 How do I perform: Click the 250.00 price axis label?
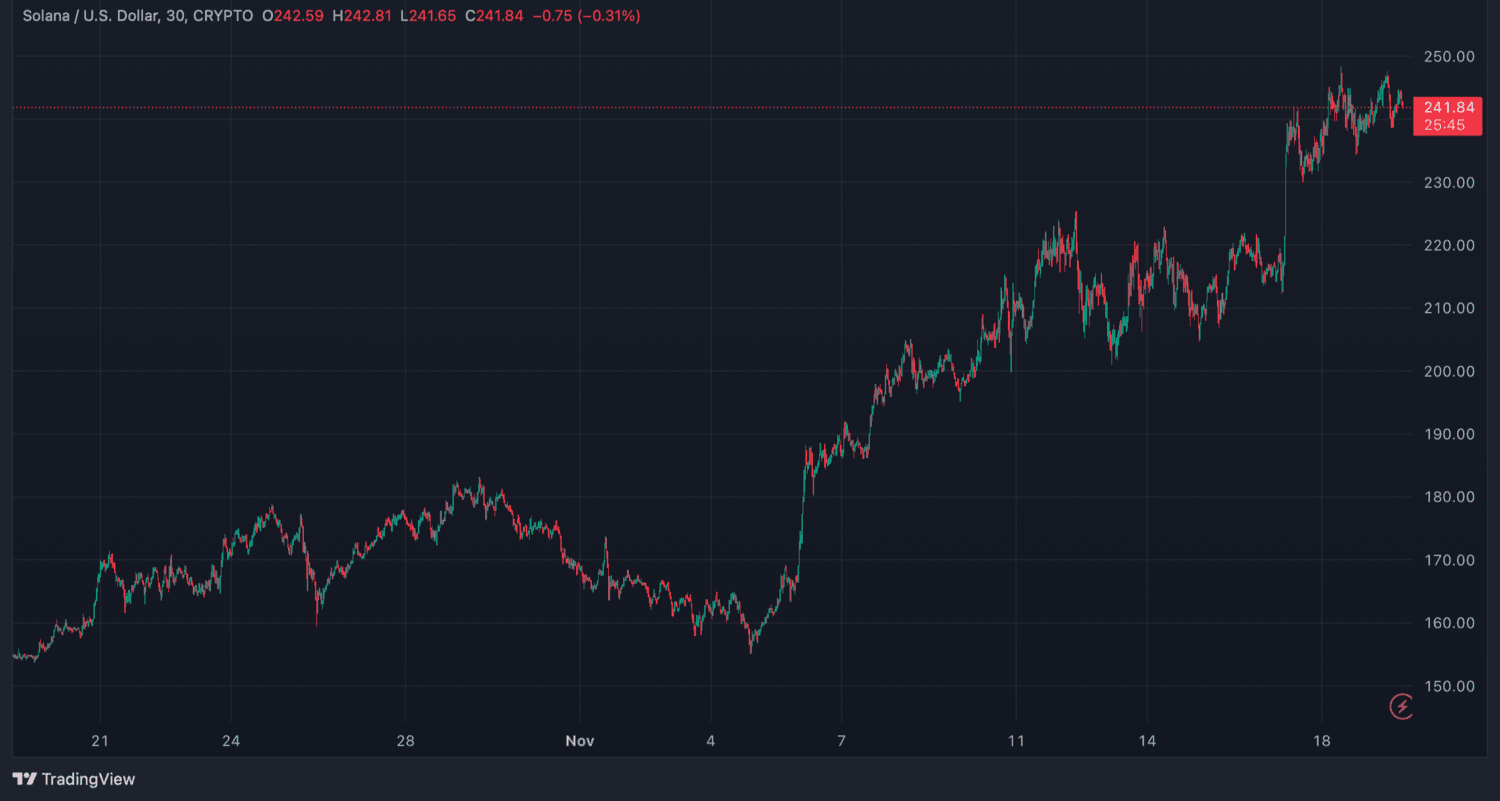coord(1449,57)
